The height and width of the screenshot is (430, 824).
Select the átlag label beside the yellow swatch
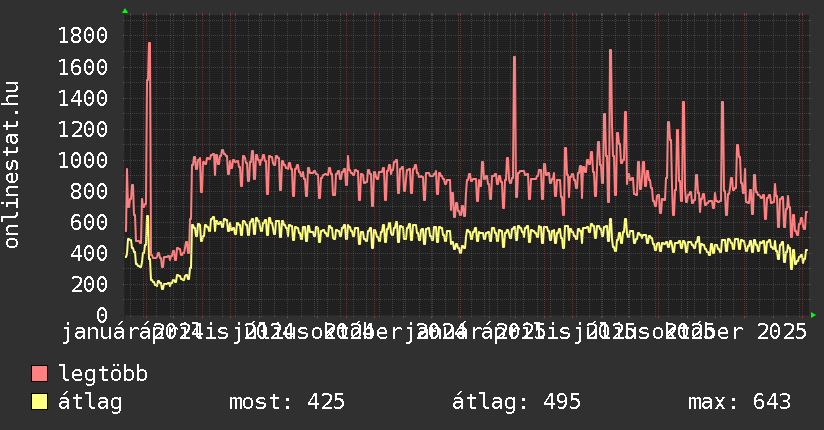point(90,402)
